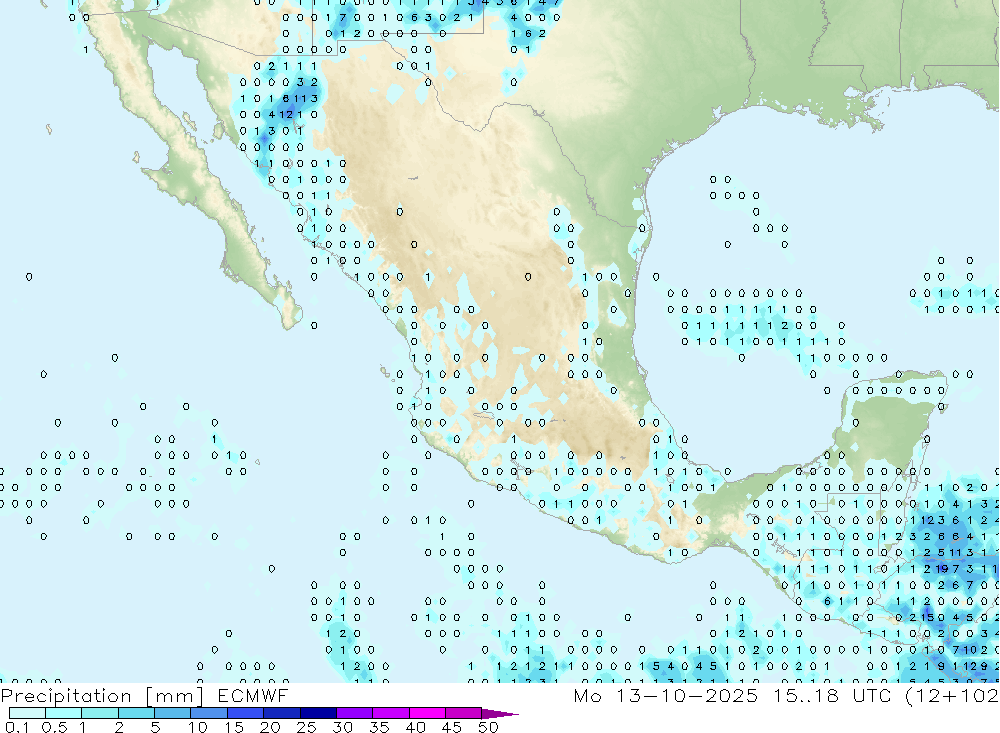Click the '20' legend value label
The width and height of the screenshot is (1000, 733).
coord(270,727)
